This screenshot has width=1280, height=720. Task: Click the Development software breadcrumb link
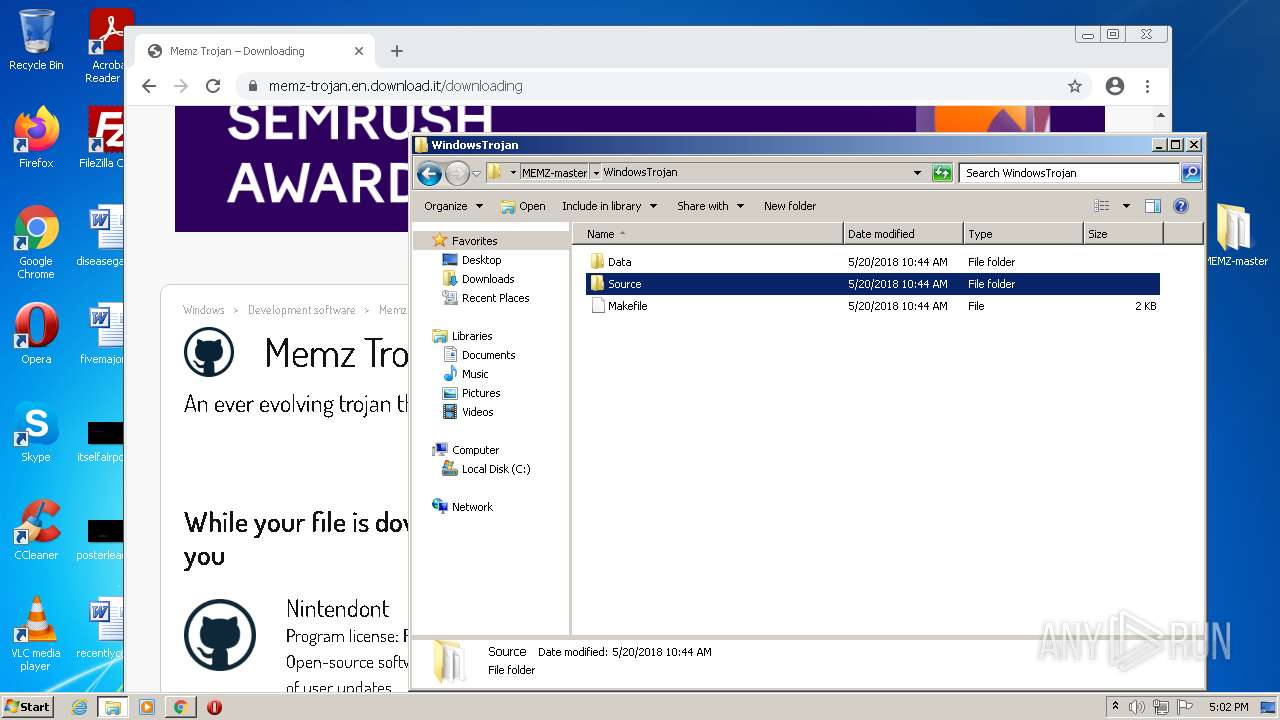301,310
